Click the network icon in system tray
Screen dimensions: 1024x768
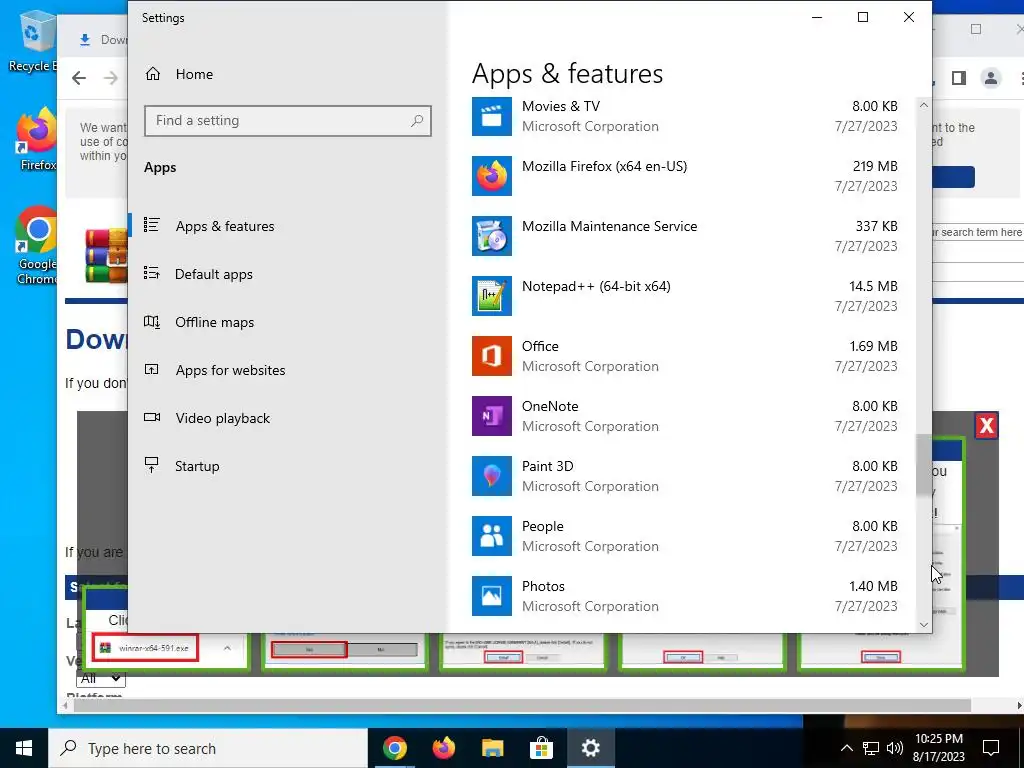pos(871,748)
